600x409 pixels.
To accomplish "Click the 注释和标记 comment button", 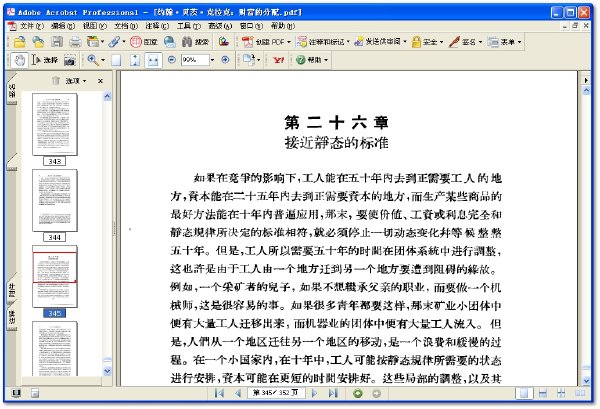I will click(321, 42).
